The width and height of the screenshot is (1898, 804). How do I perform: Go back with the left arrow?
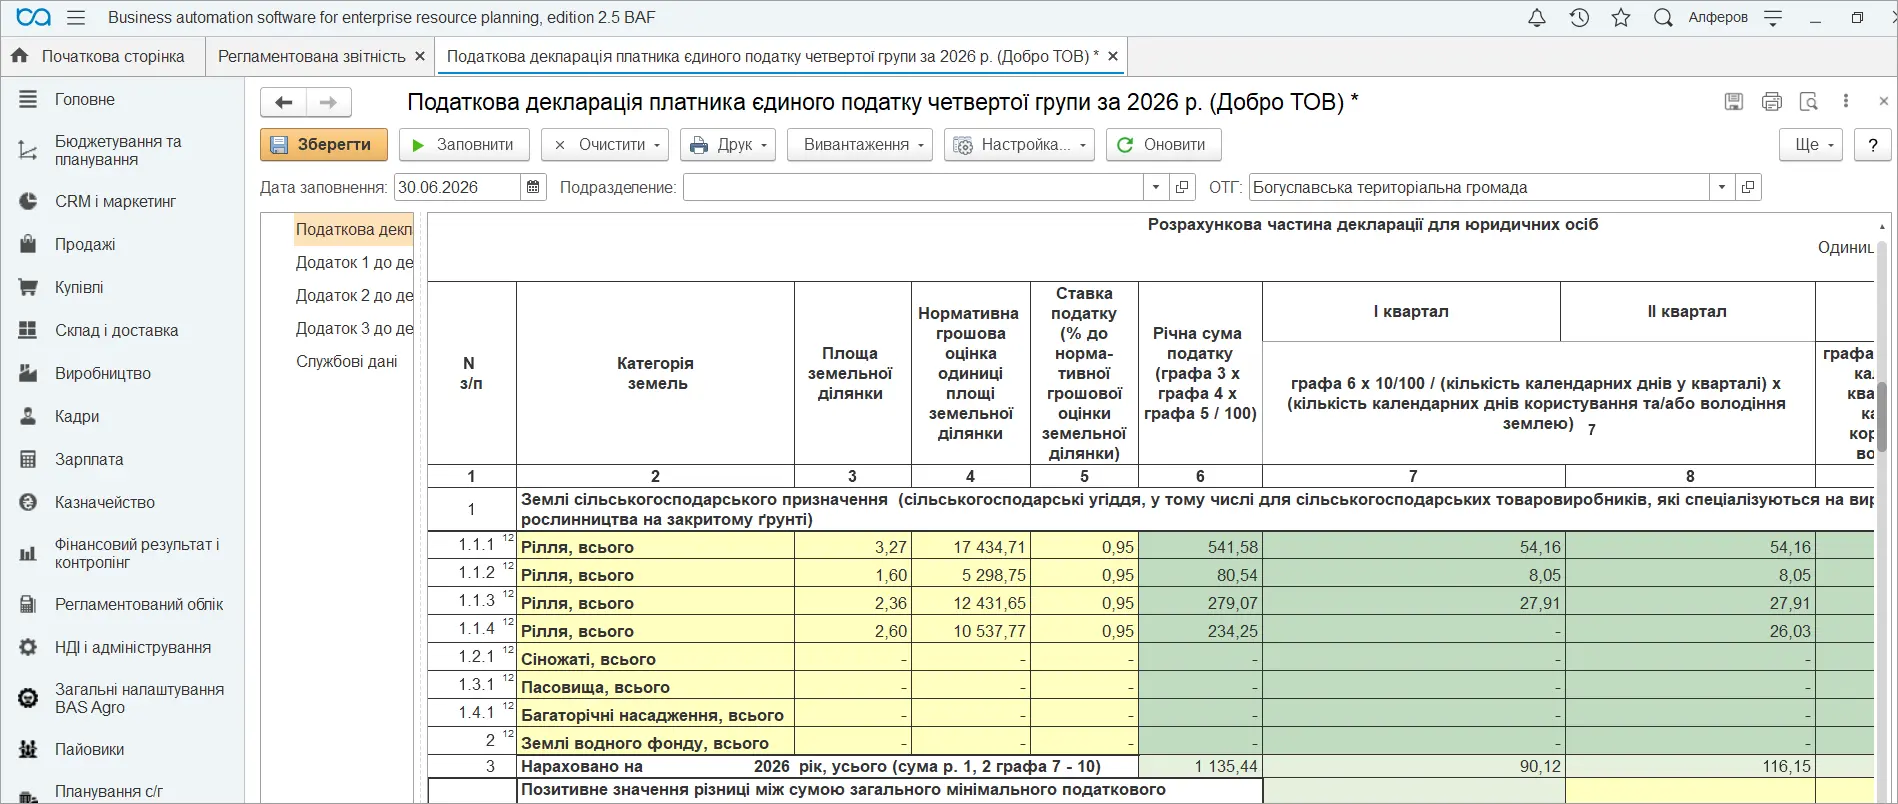coord(283,102)
